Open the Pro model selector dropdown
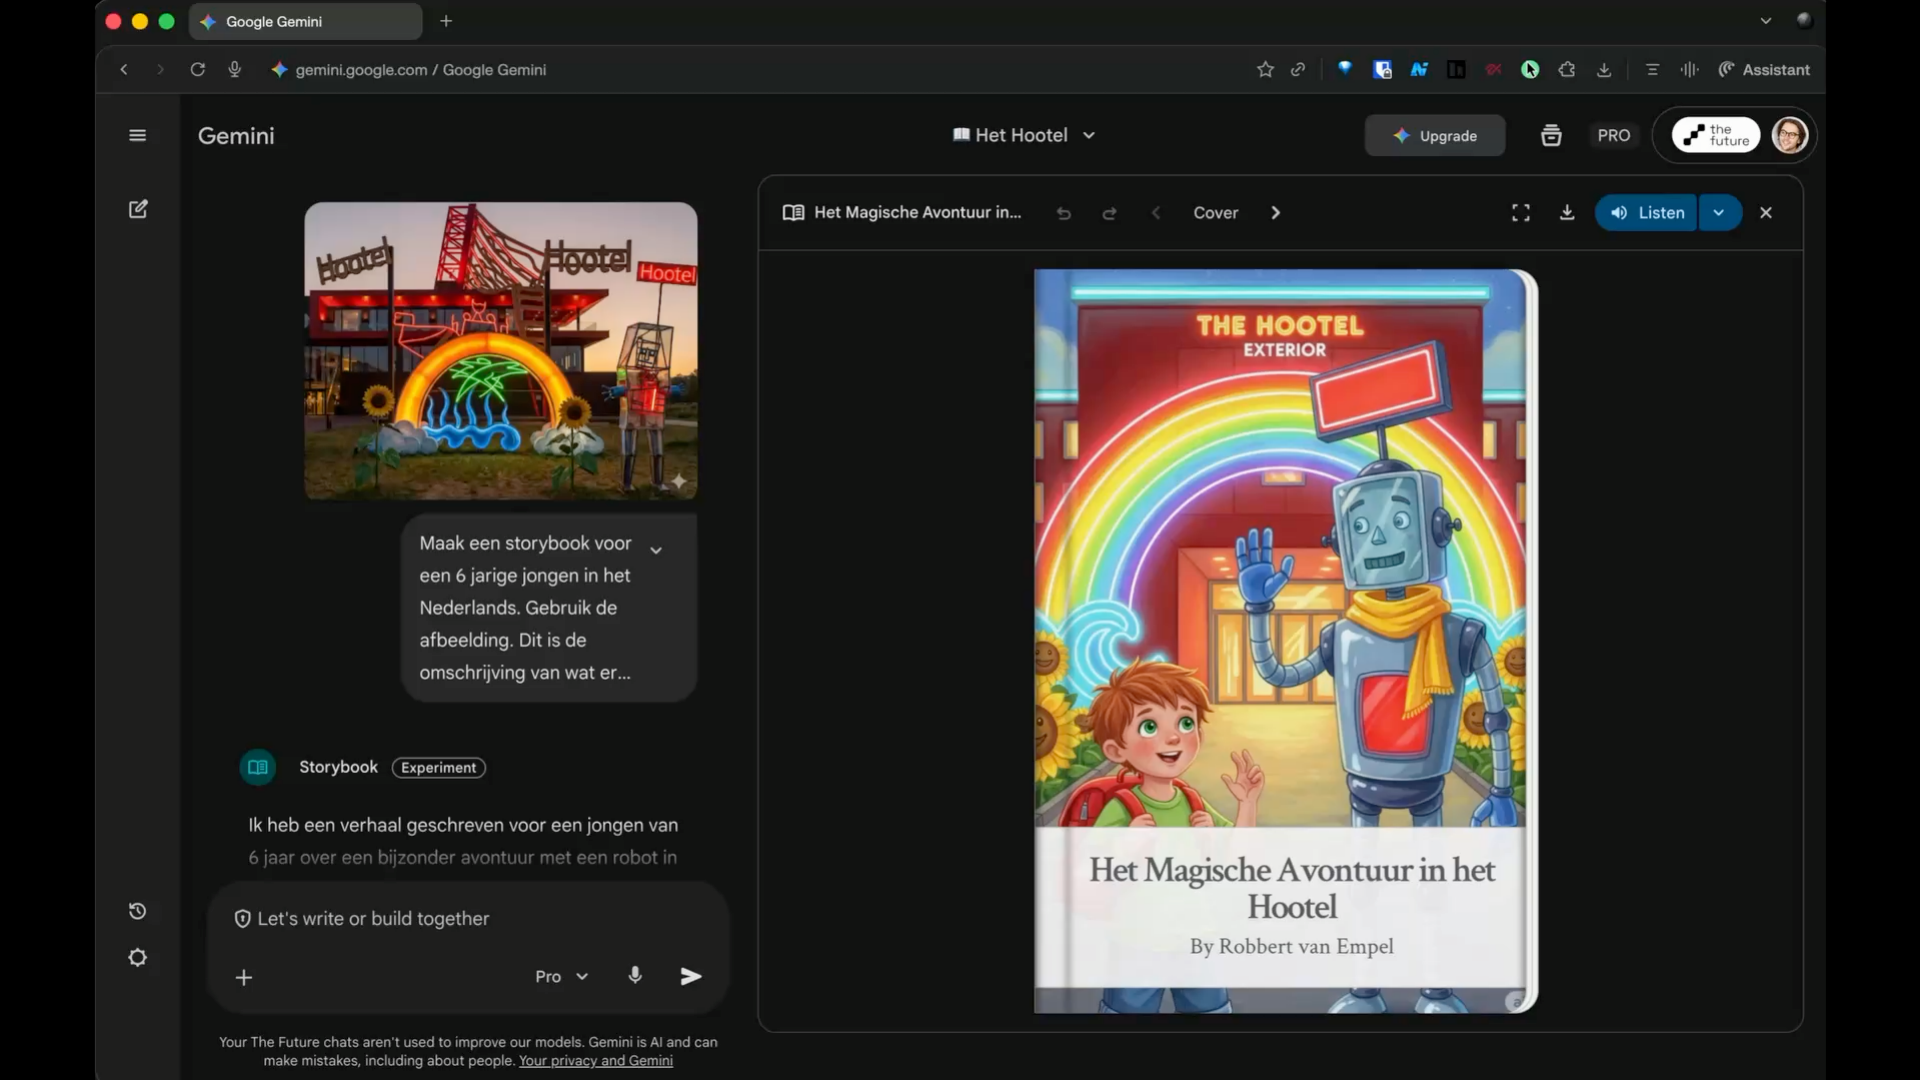 [562, 976]
